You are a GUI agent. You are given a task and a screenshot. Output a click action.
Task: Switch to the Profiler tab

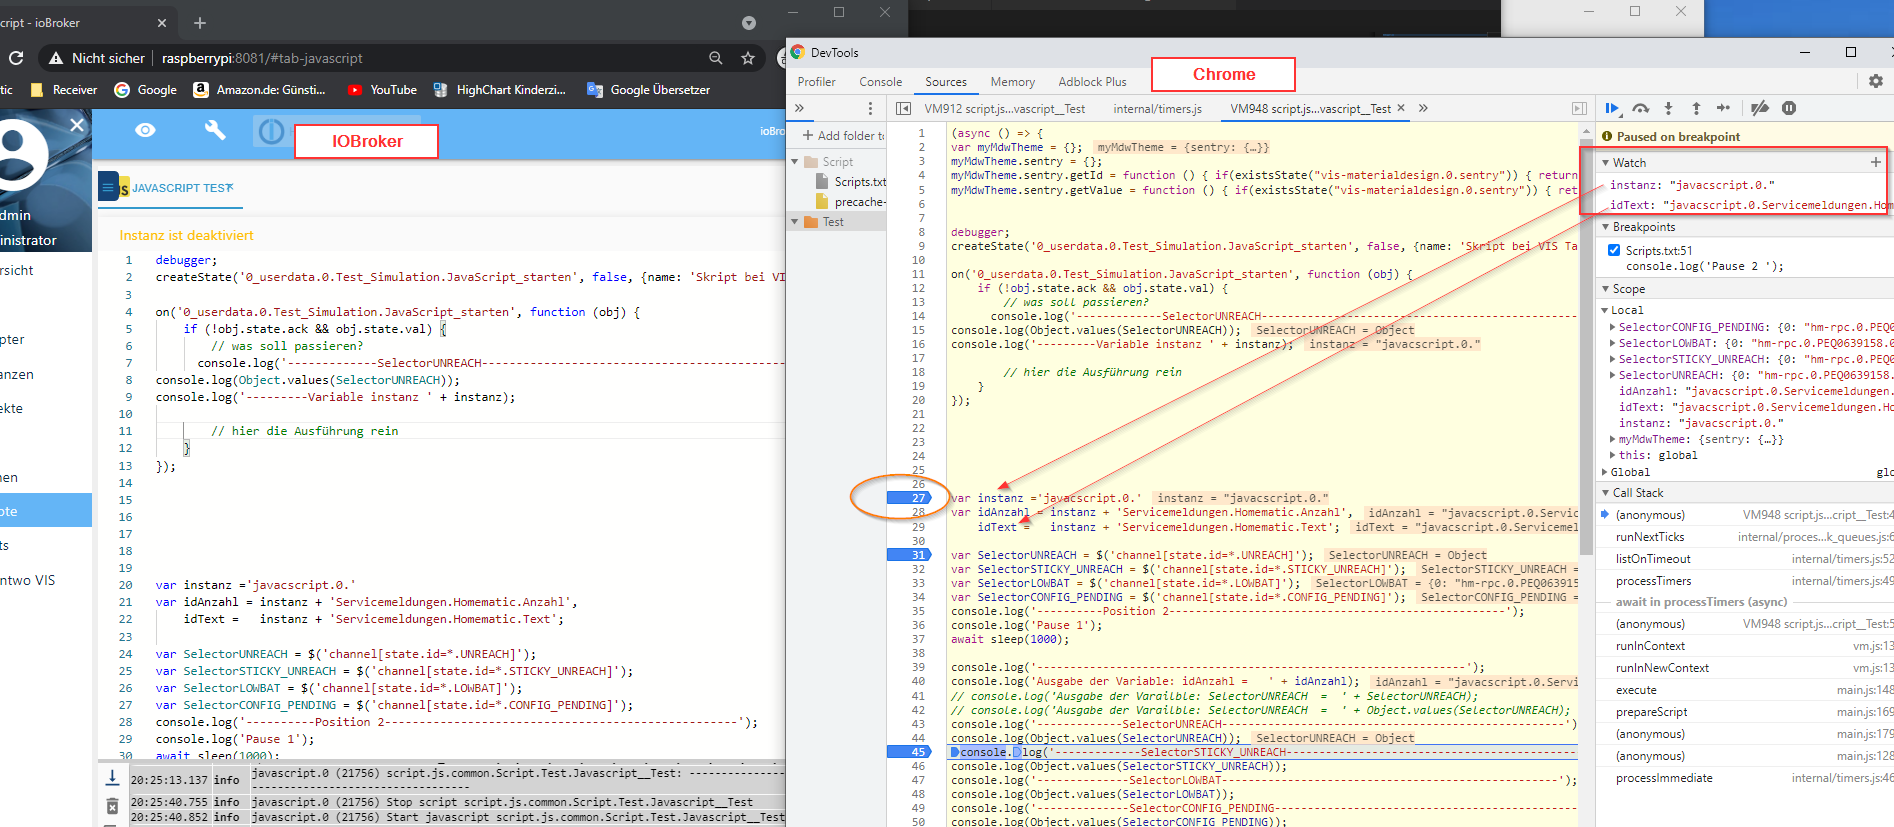[816, 82]
